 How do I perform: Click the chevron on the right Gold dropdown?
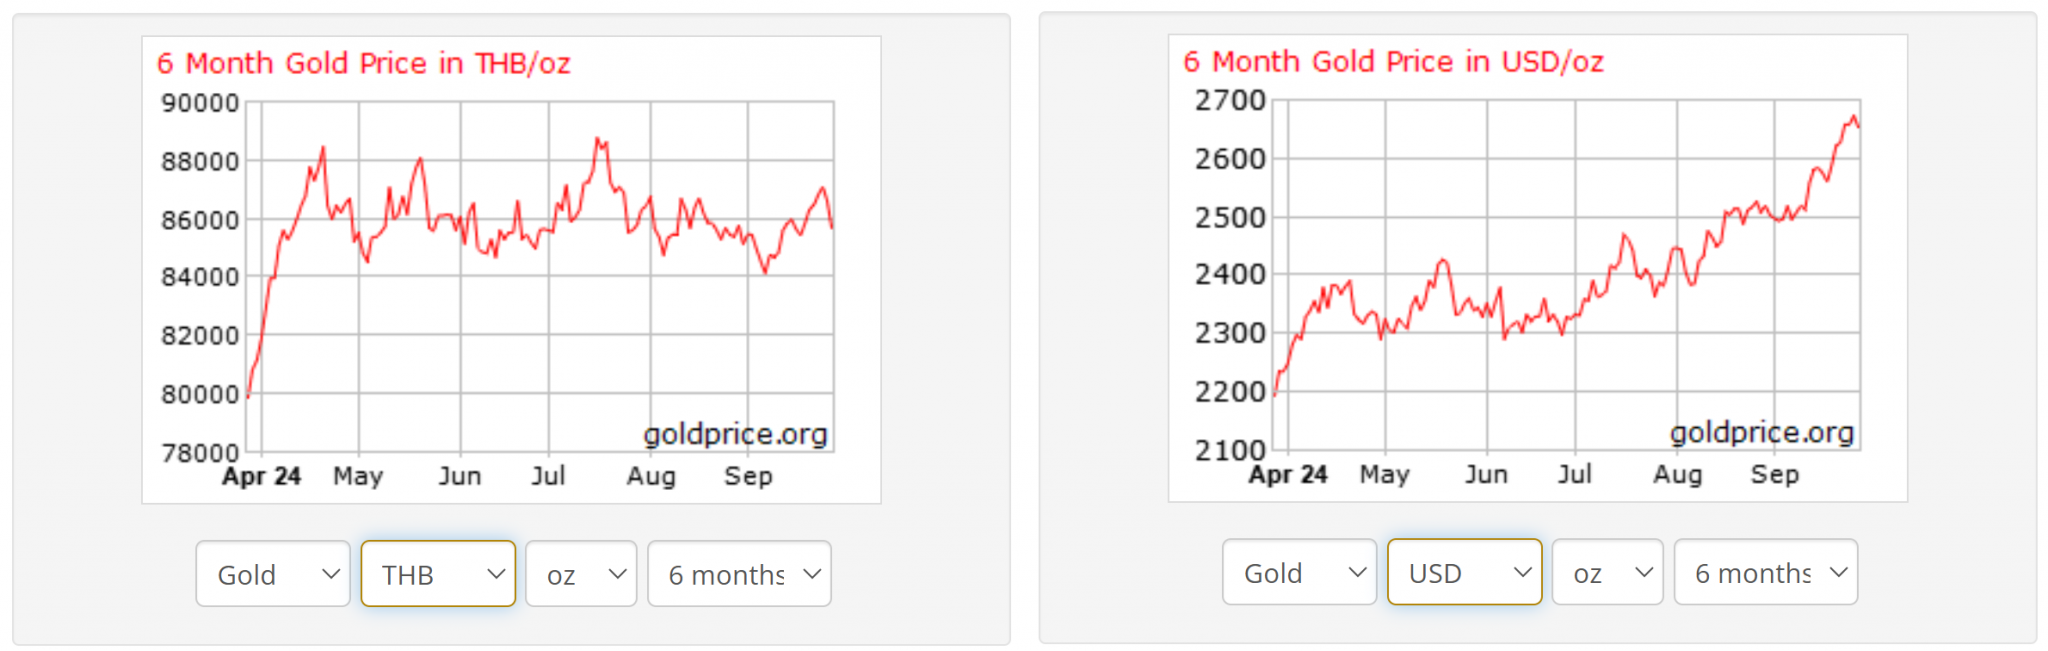(1357, 572)
